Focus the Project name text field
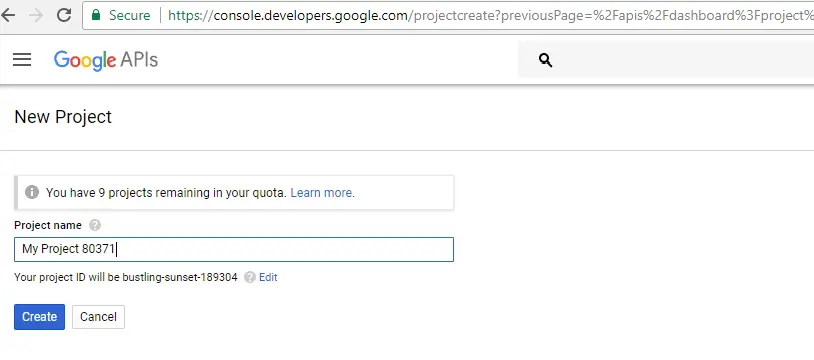 (234, 249)
